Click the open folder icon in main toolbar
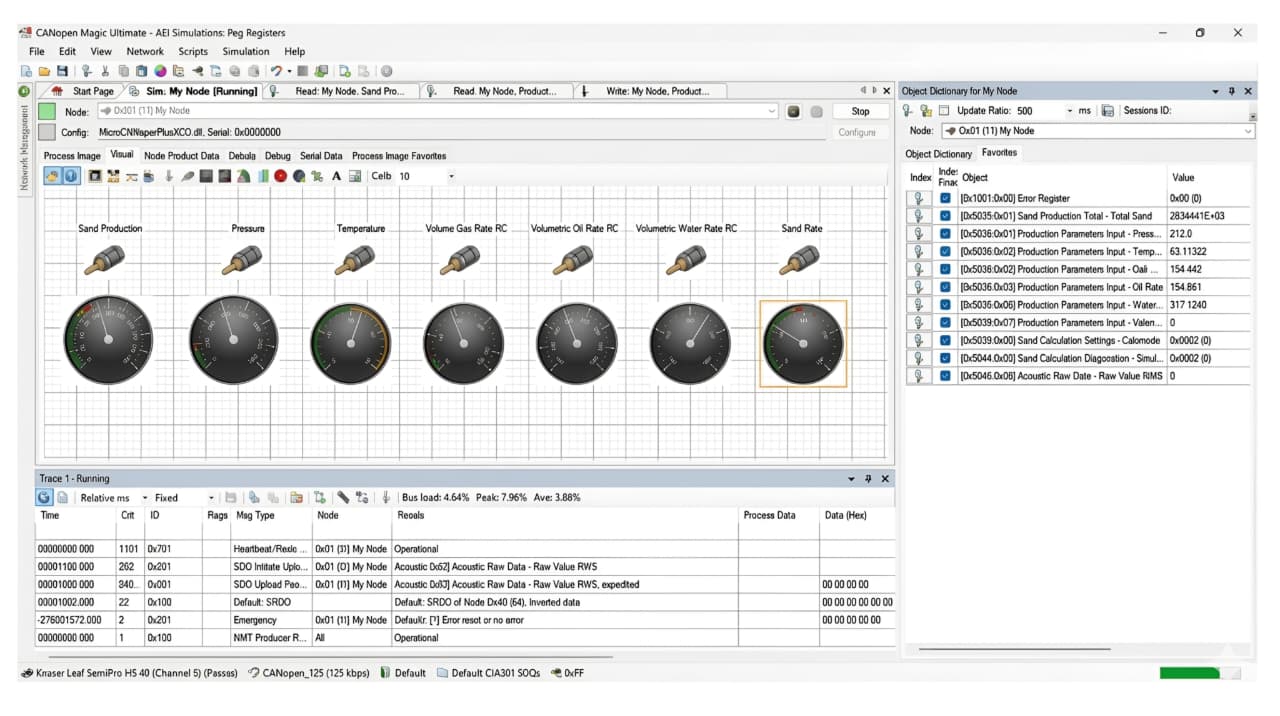 (x=44, y=71)
